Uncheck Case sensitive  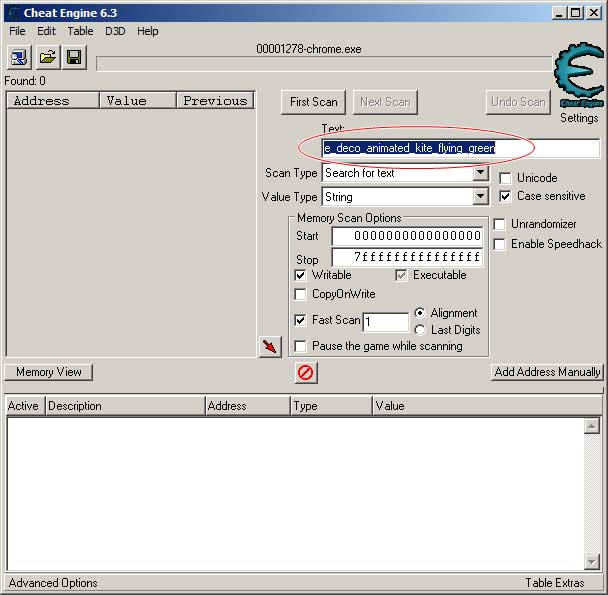tap(505, 196)
